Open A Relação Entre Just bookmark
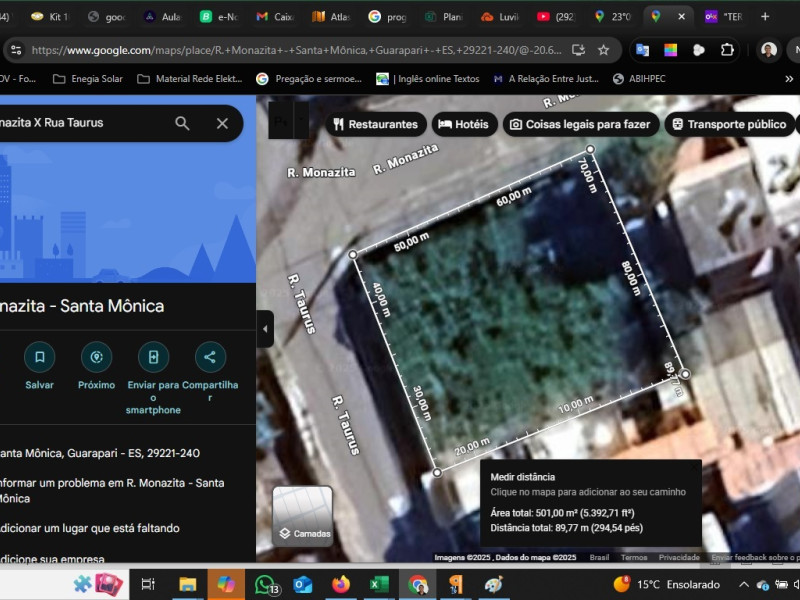This screenshot has height=600, width=800. click(546, 79)
